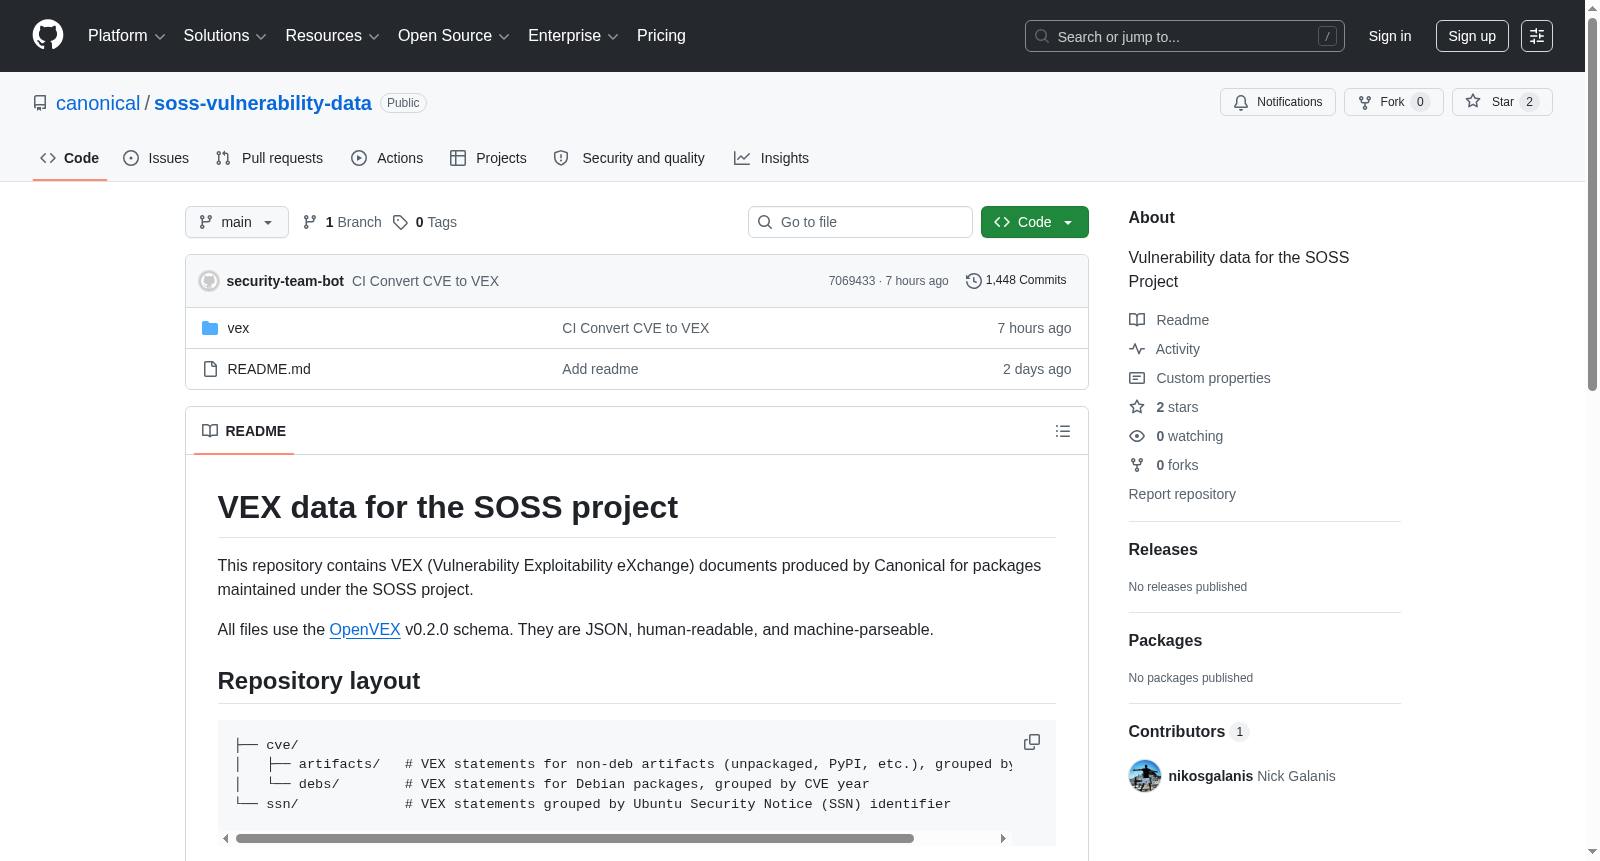This screenshot has height=861, width=1600.
Task: Click the security-team-bot author name
Action: coord(285,281)
